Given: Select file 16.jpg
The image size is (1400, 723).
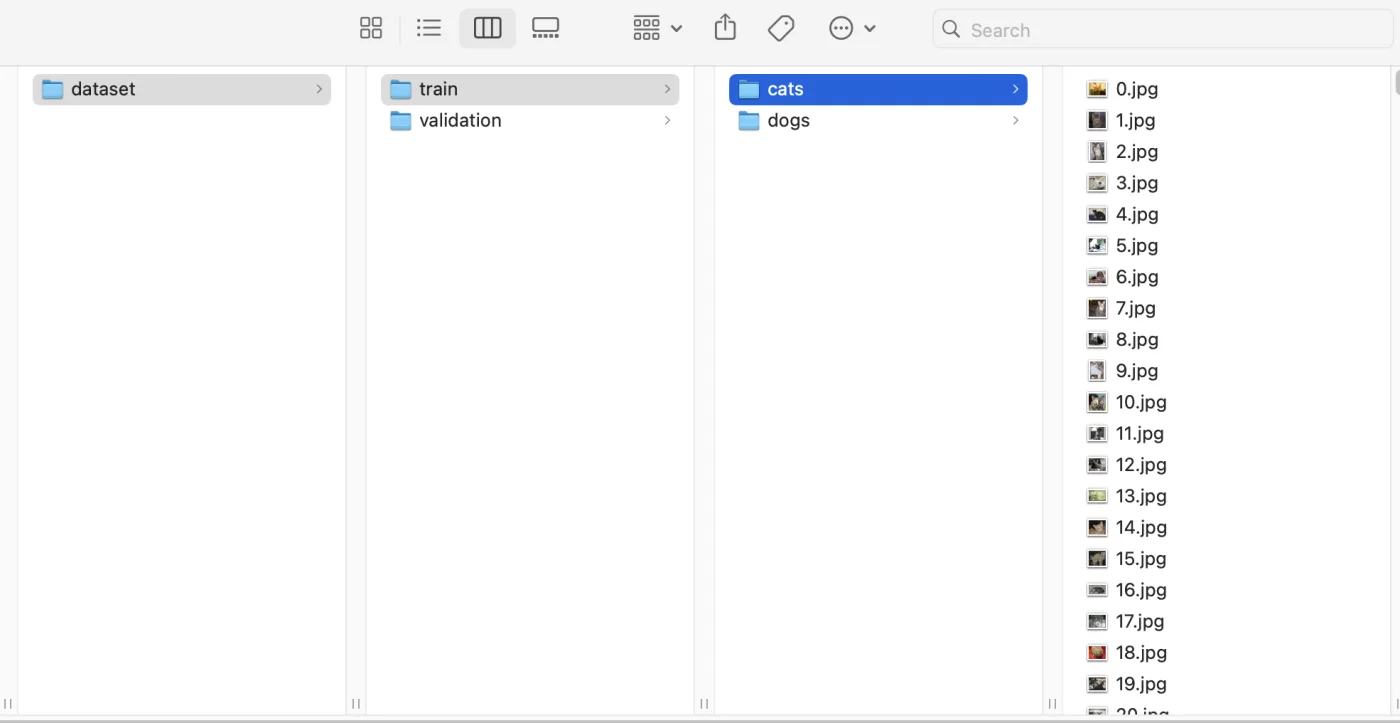Looking at the screenshot, I should 1141,590.
